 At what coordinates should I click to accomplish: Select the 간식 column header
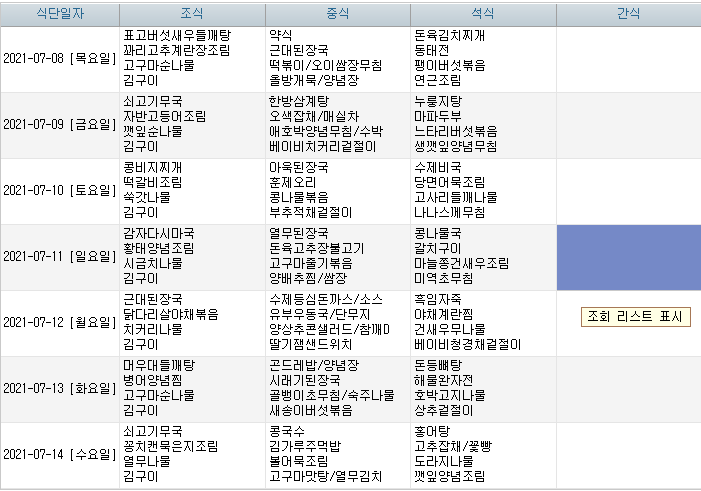tap(628, 14)
